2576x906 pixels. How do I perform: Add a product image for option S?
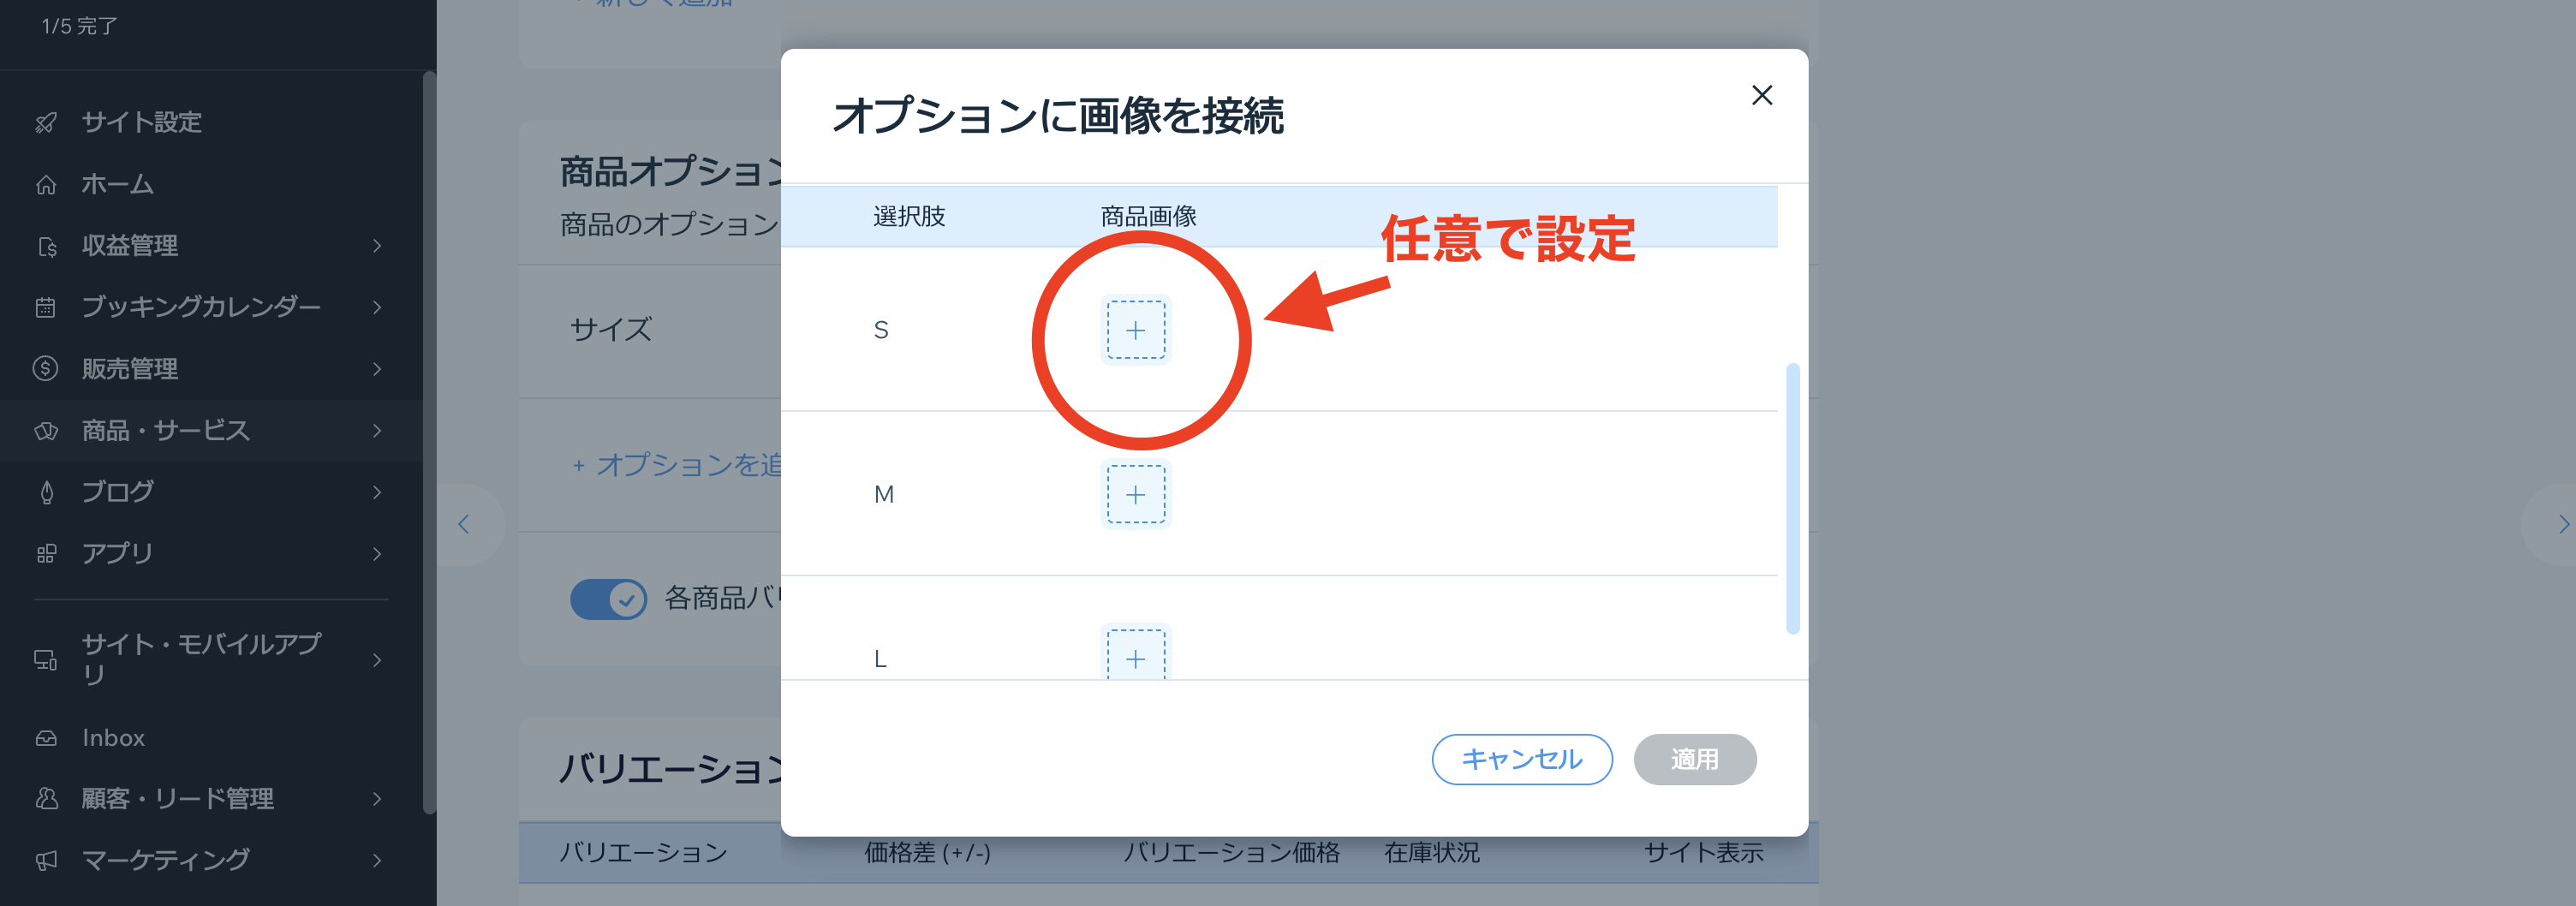pos(1135,328)
